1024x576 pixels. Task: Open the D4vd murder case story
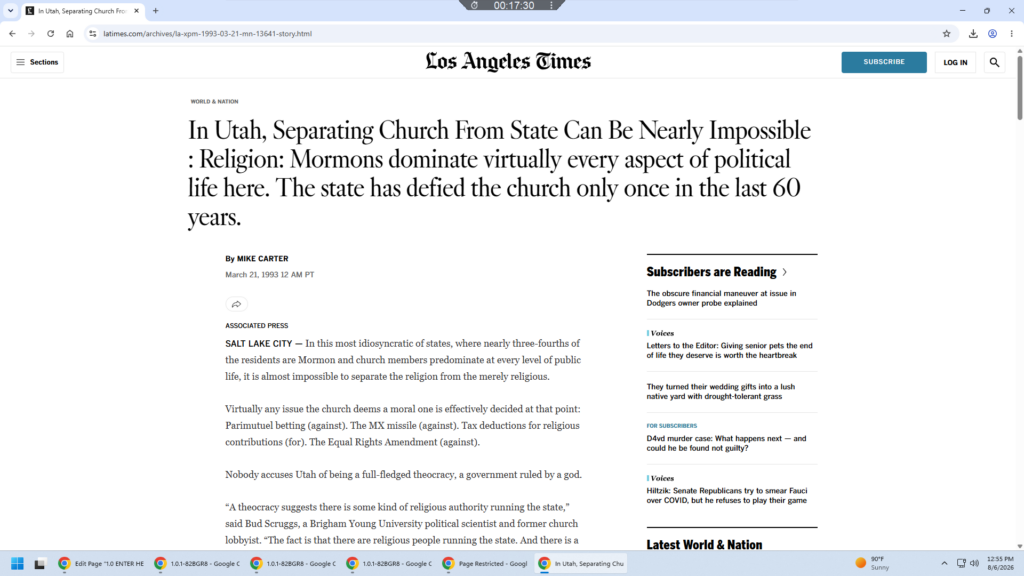tap(726, 443)
